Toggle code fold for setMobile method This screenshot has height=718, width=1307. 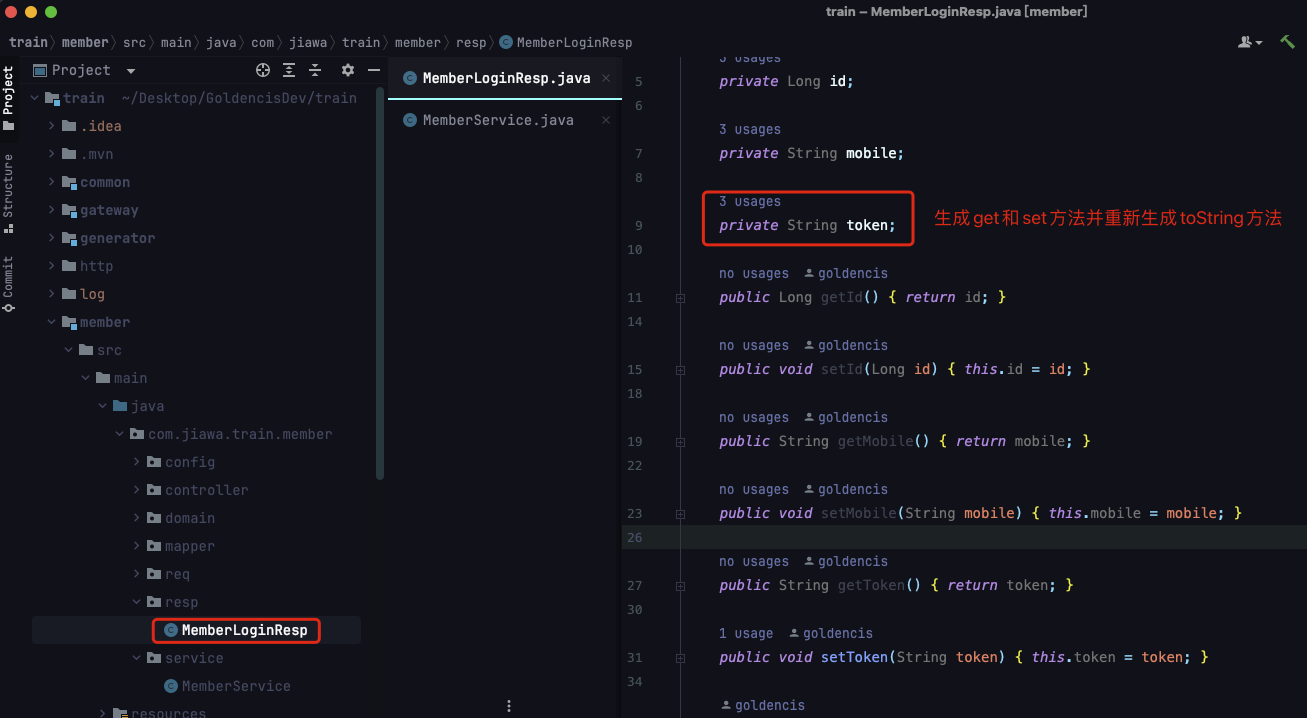pyautogui.click(x=680, y=514)
